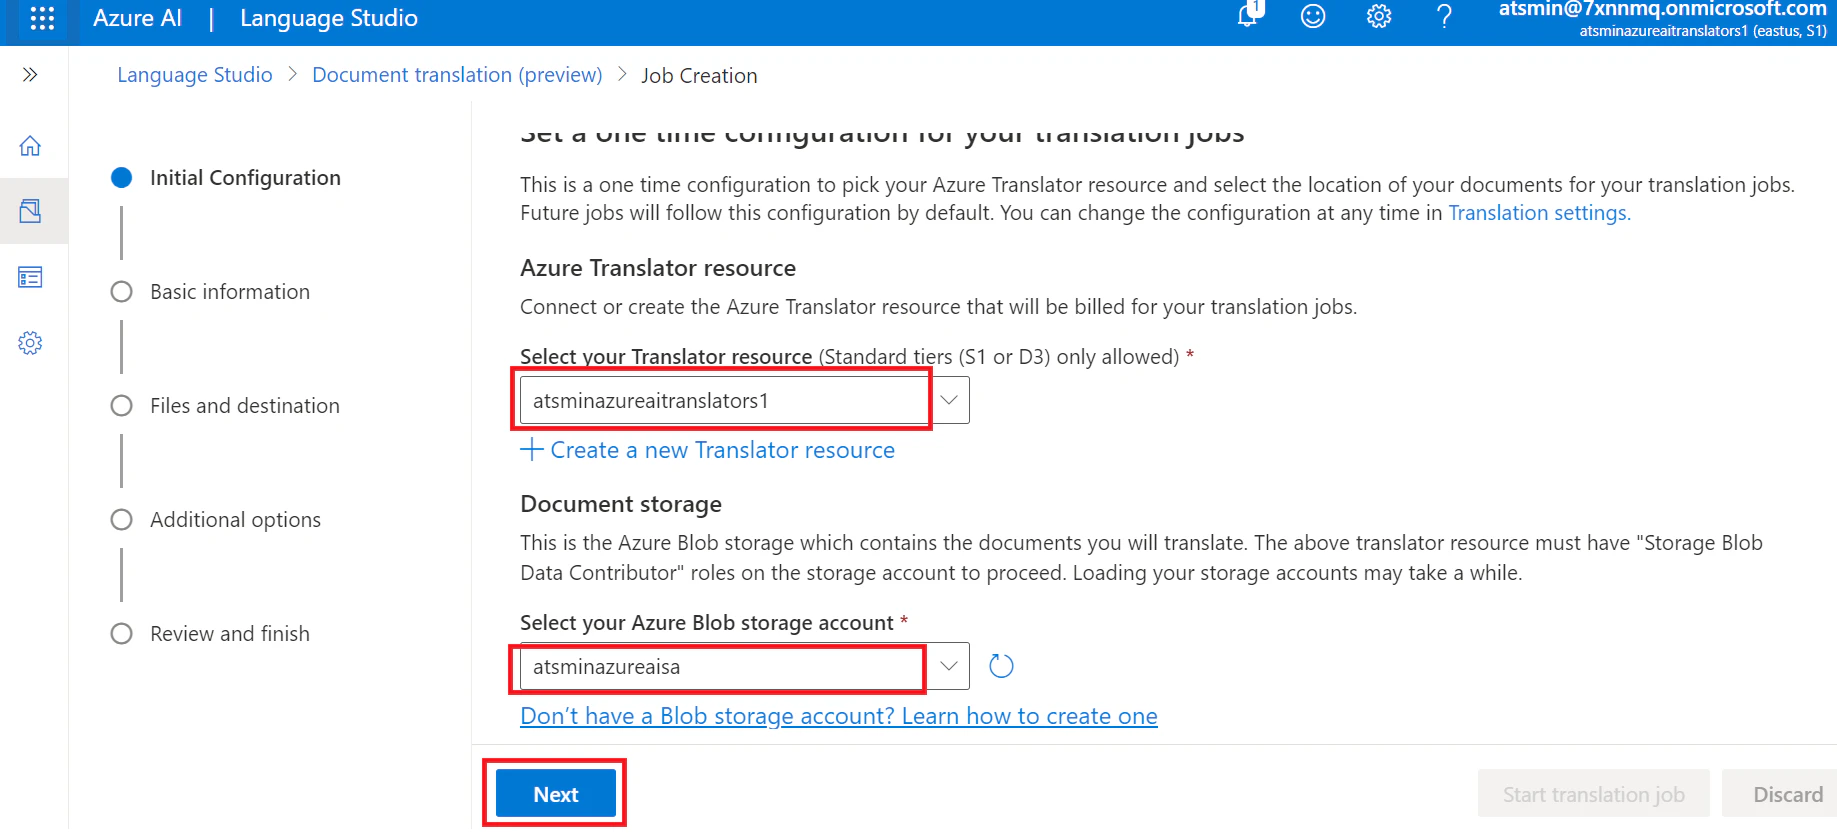Open the app launcher grid
The image size is (1837, 833).
pos(42,18)
